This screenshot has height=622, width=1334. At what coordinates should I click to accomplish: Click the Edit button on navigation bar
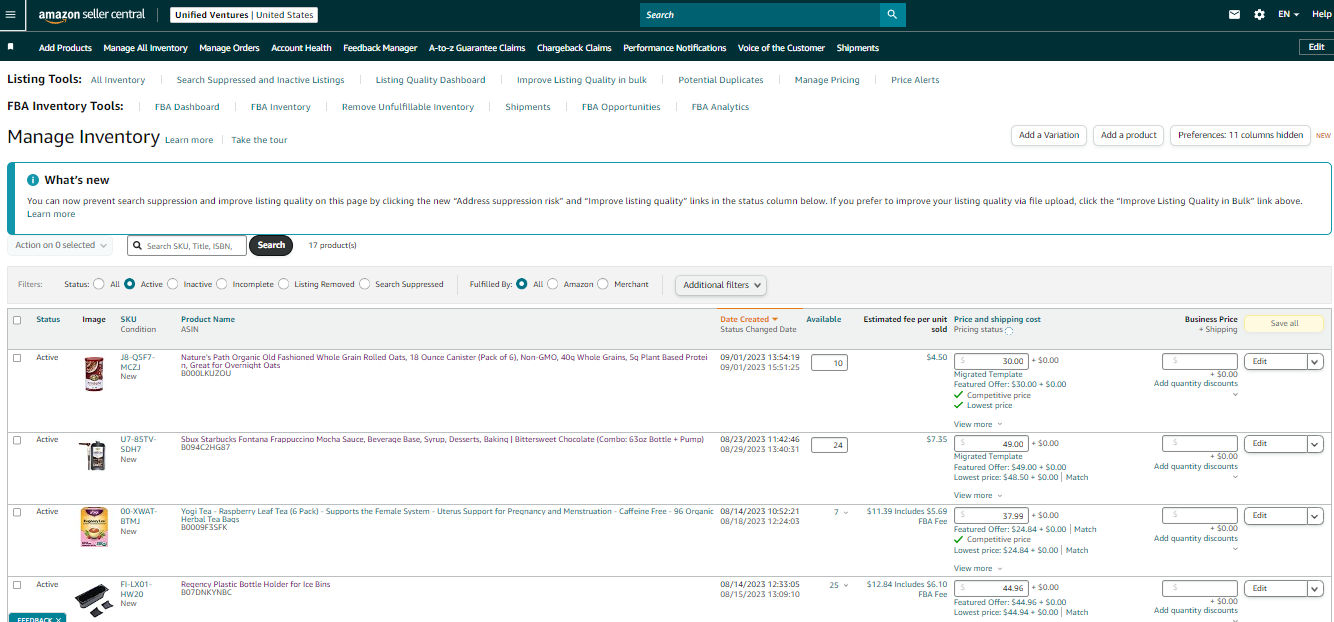tap(1315, 47)
